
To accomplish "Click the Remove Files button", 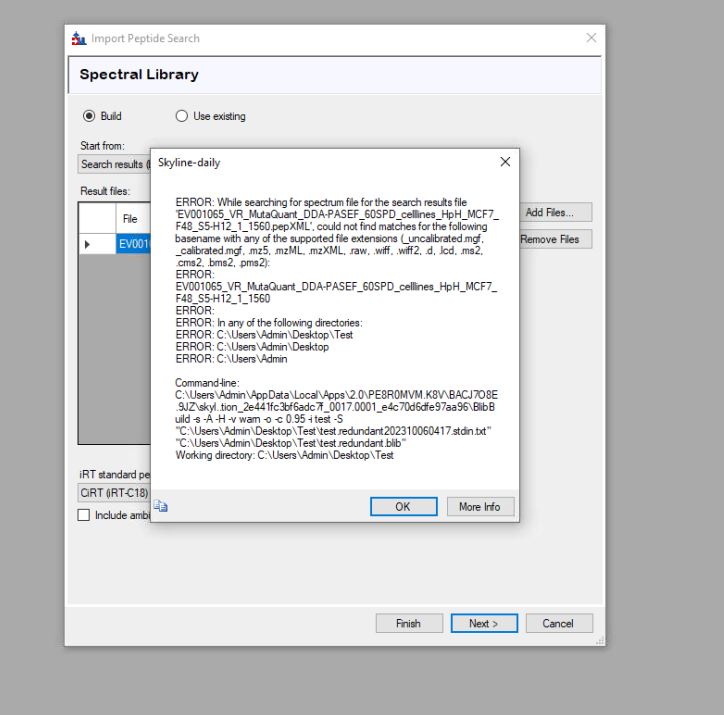I will click(x=555, y=240).
